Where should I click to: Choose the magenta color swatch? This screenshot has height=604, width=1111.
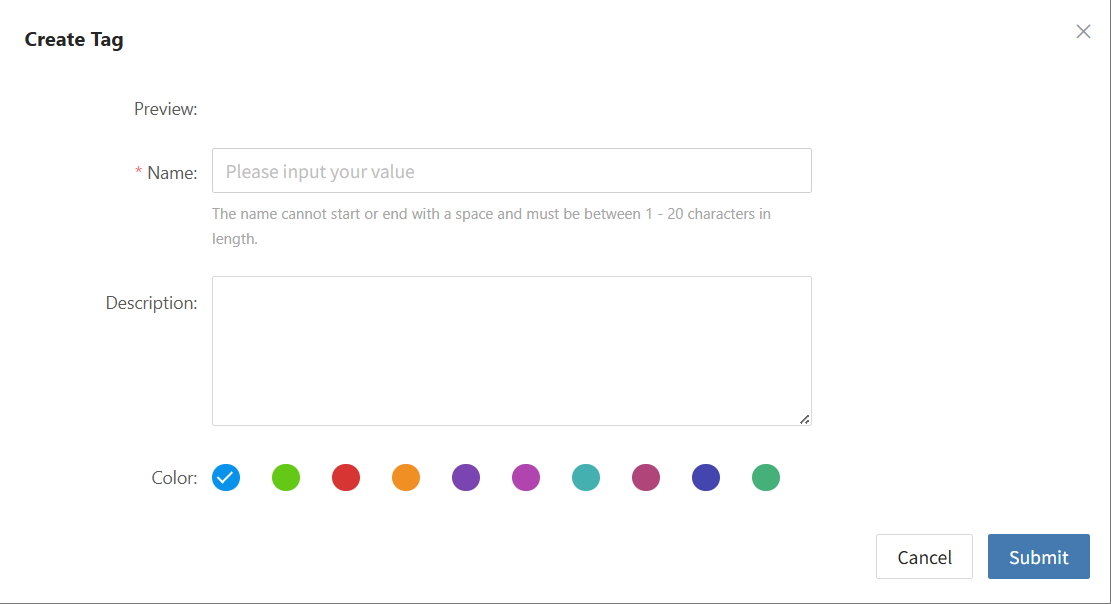click(526, 477)
